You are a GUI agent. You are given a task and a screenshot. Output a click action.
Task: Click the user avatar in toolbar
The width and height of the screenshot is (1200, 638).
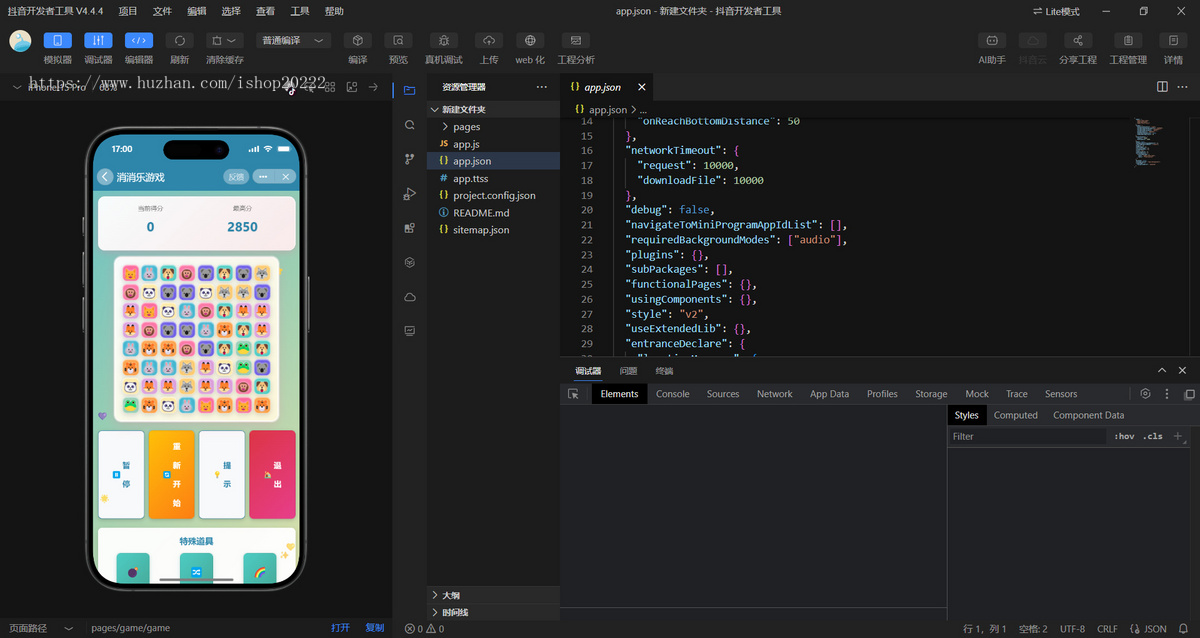click(20, 41)
